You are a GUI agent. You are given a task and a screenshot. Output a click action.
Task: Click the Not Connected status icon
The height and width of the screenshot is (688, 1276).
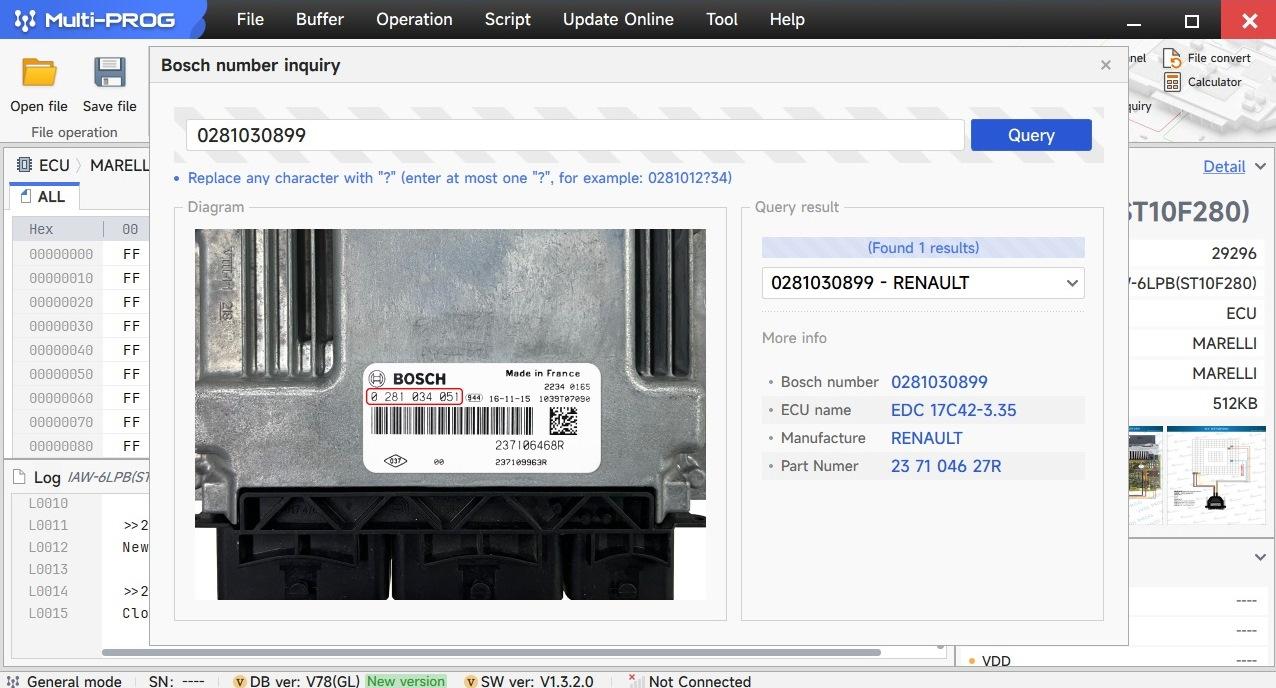tap(635, 681)
